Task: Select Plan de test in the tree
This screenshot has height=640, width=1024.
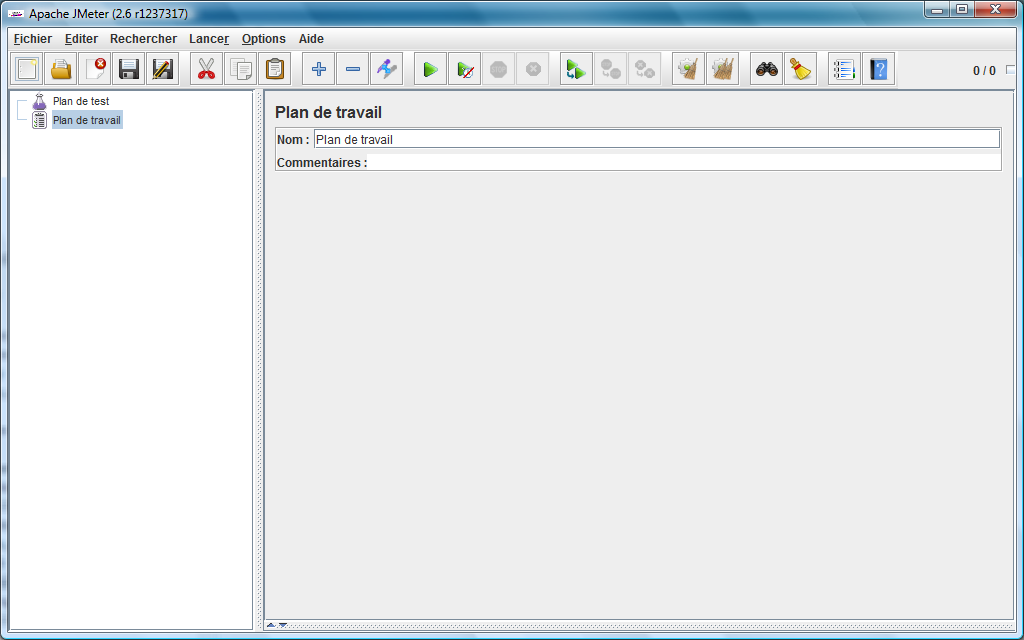Action: point(80,101)
